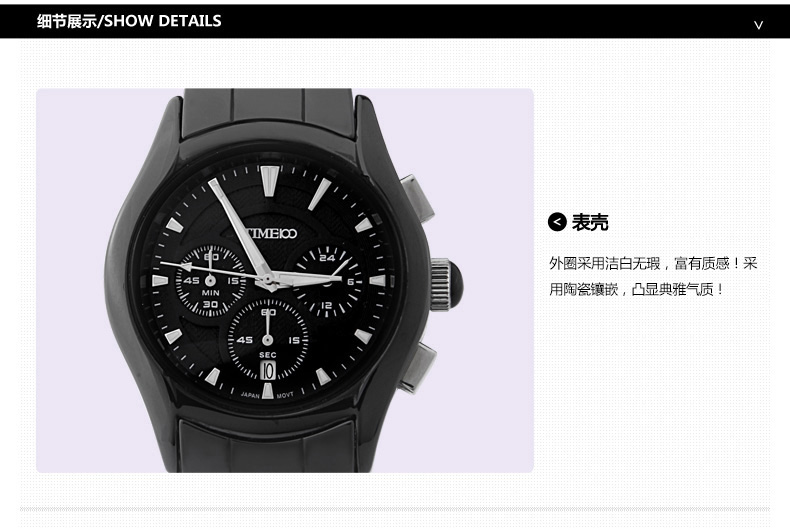Click the lower chronograph pusher button
The height and width of the screenshot is (528, 790).
tap(419, 367)
